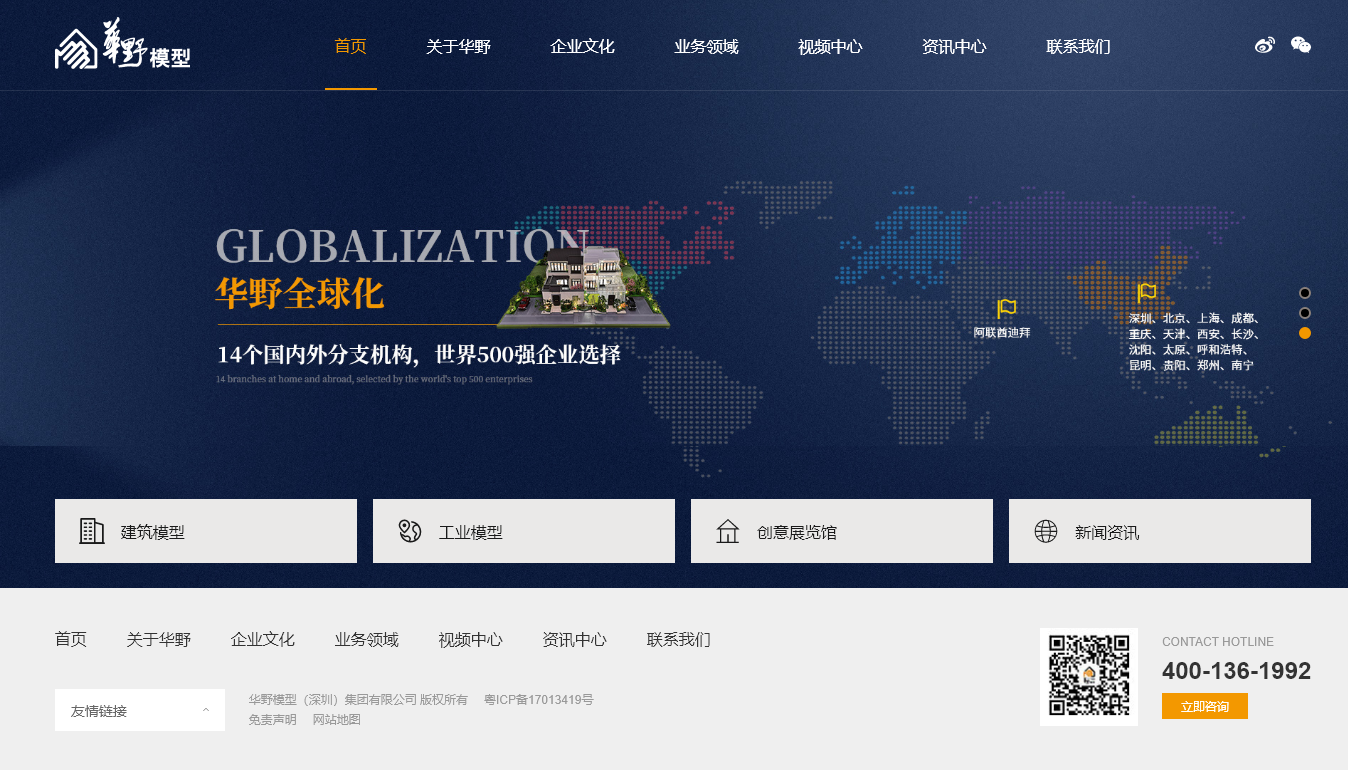Click the Huaye Model logo
The height and width of the screenshot is (770, 1348).
122,47
